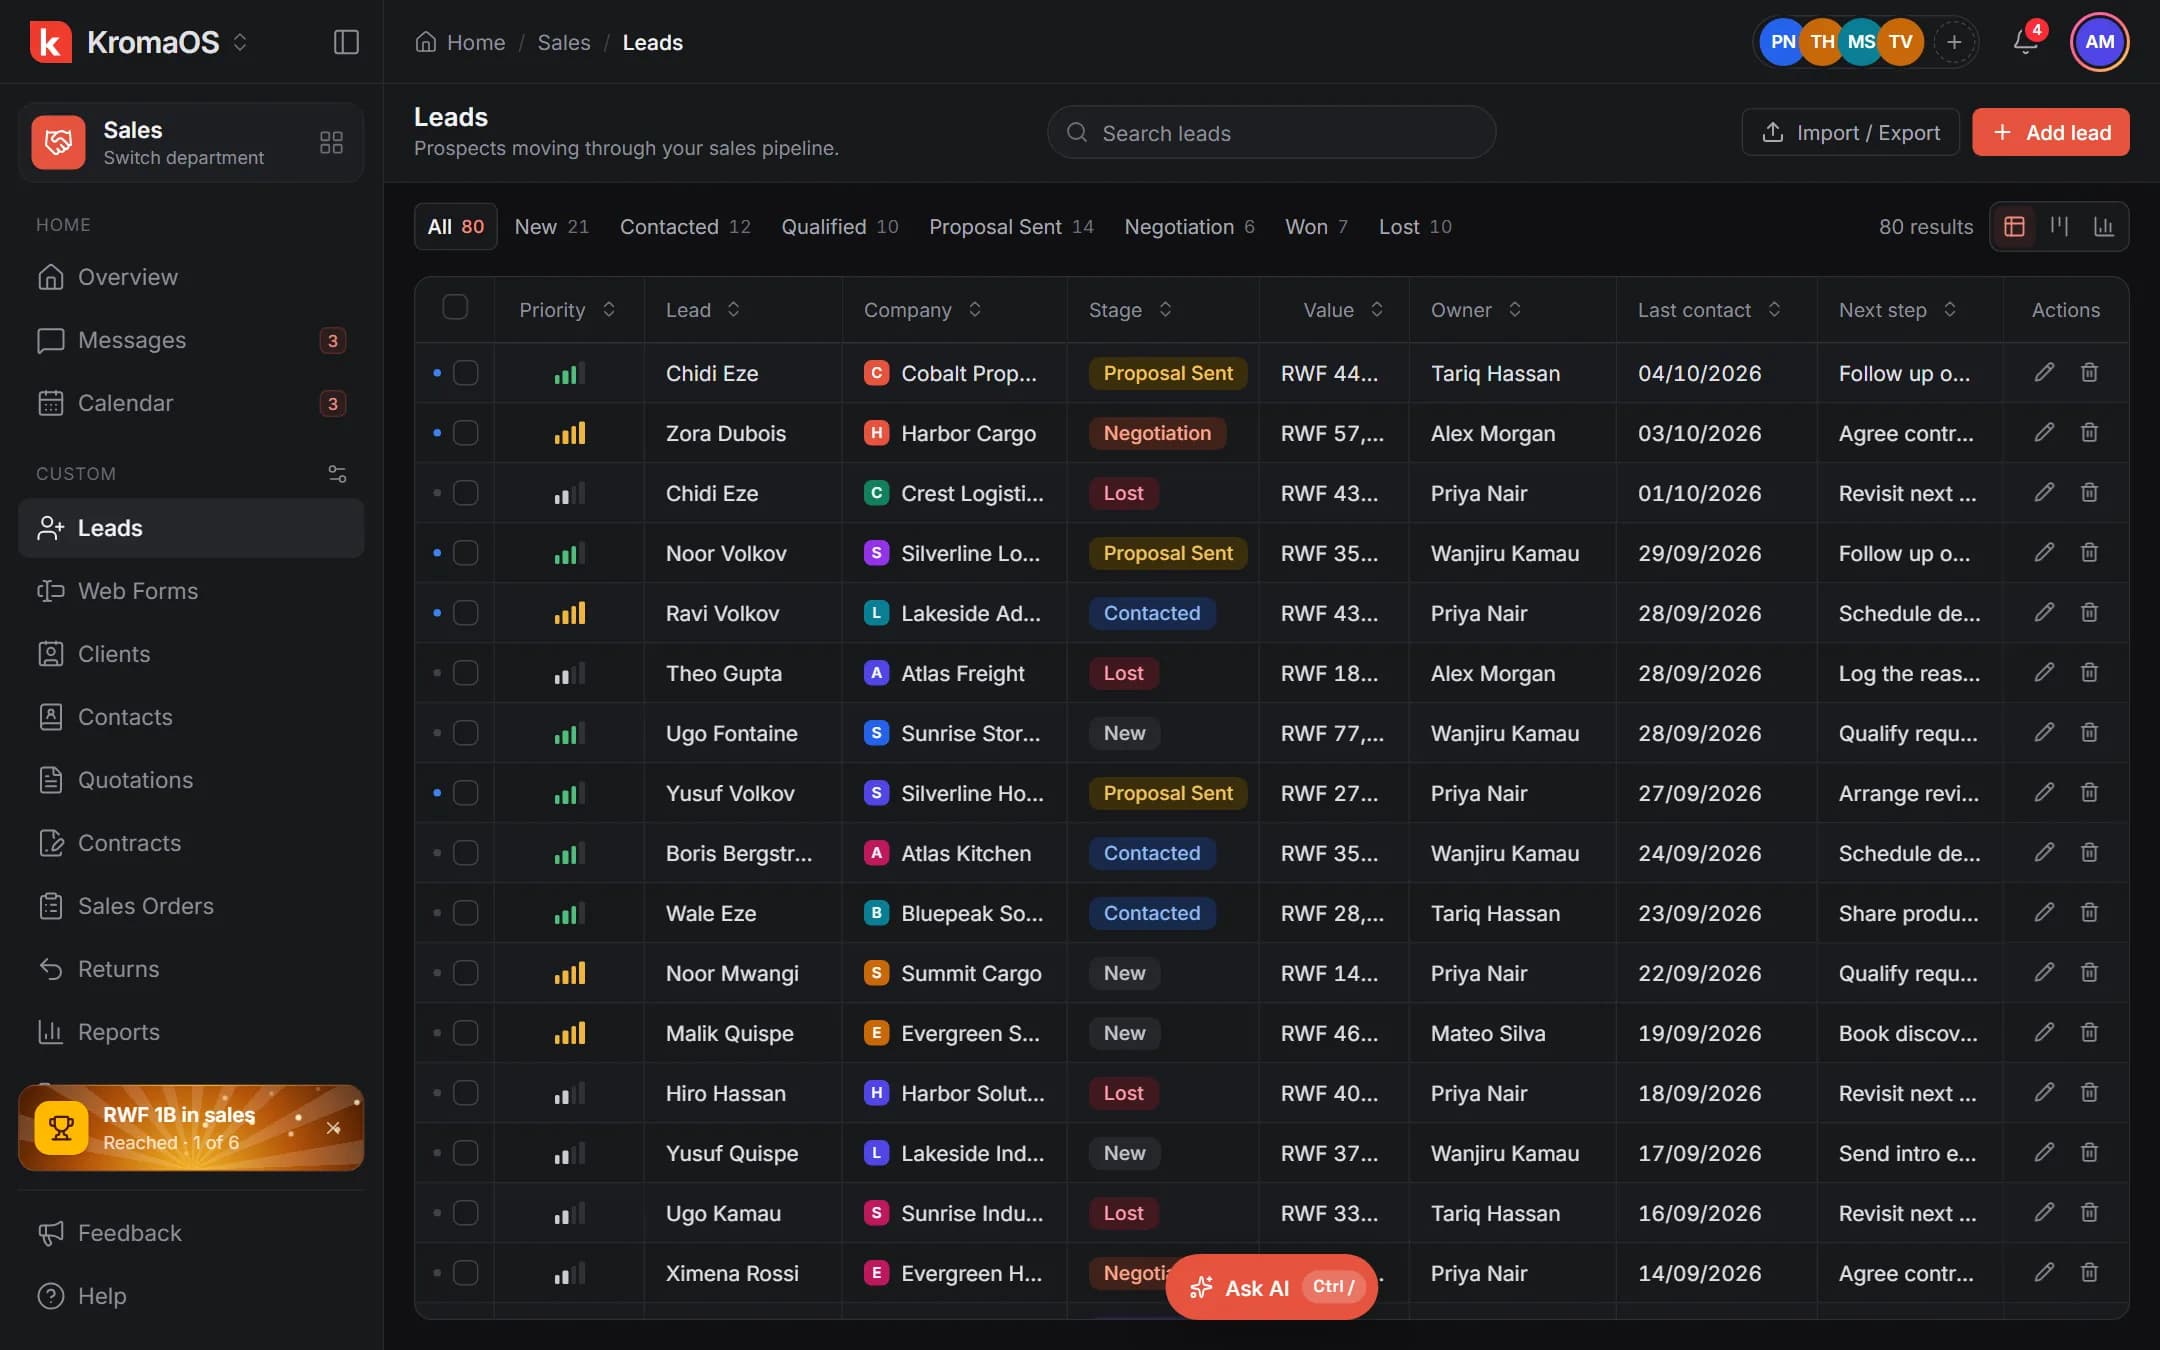2160x1350 pixels.
Task: Switch to kanban board view icon
Action: 2059,227
